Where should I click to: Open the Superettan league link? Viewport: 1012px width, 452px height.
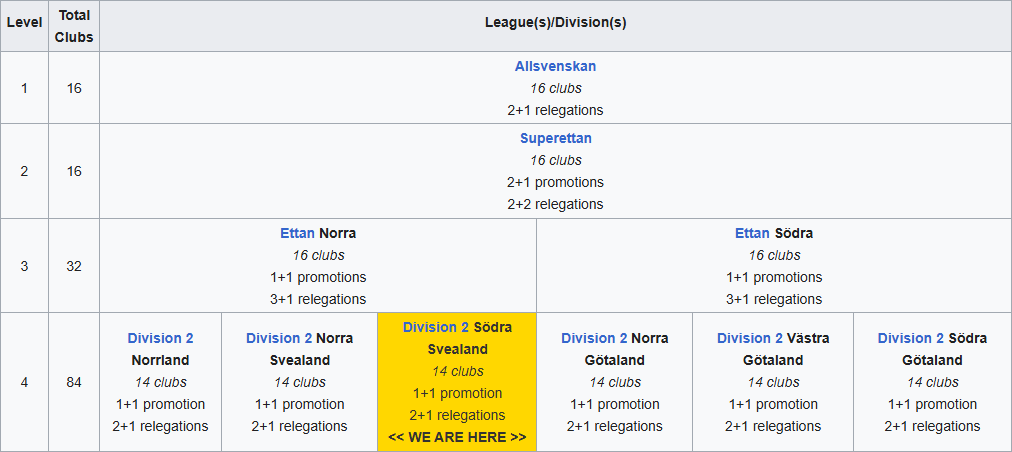[555, 138]
